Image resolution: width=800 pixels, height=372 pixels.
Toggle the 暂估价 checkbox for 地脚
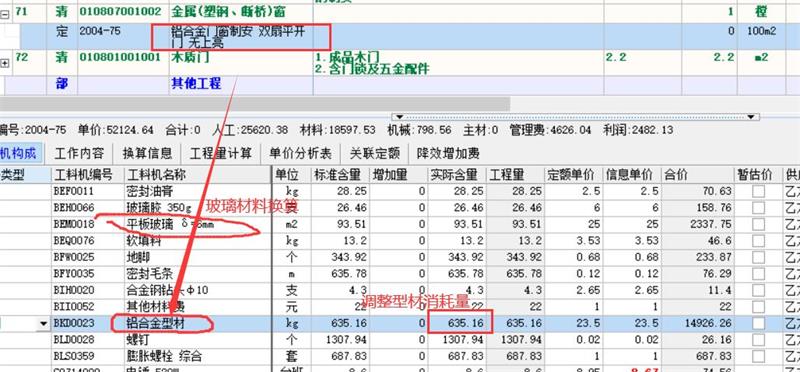(x=758, y=257)
